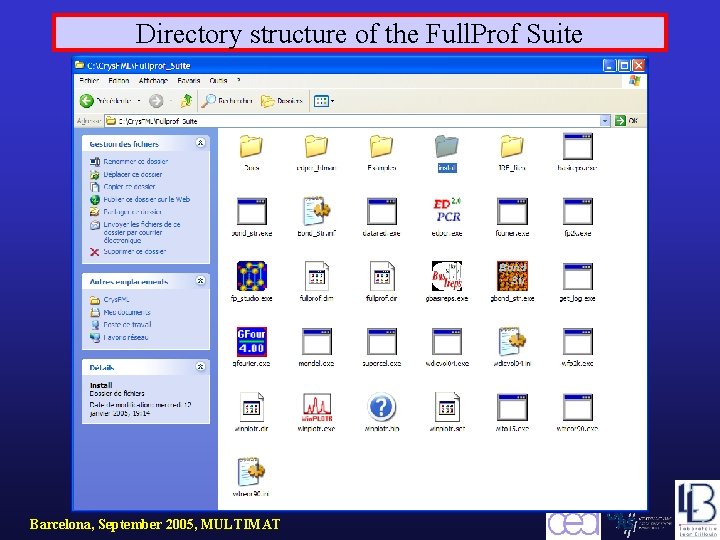Open the highlighted Install folder
Image resolution: width=720 pixels, height=540 pixels.
pyautogui.click(x=447, y=147)
